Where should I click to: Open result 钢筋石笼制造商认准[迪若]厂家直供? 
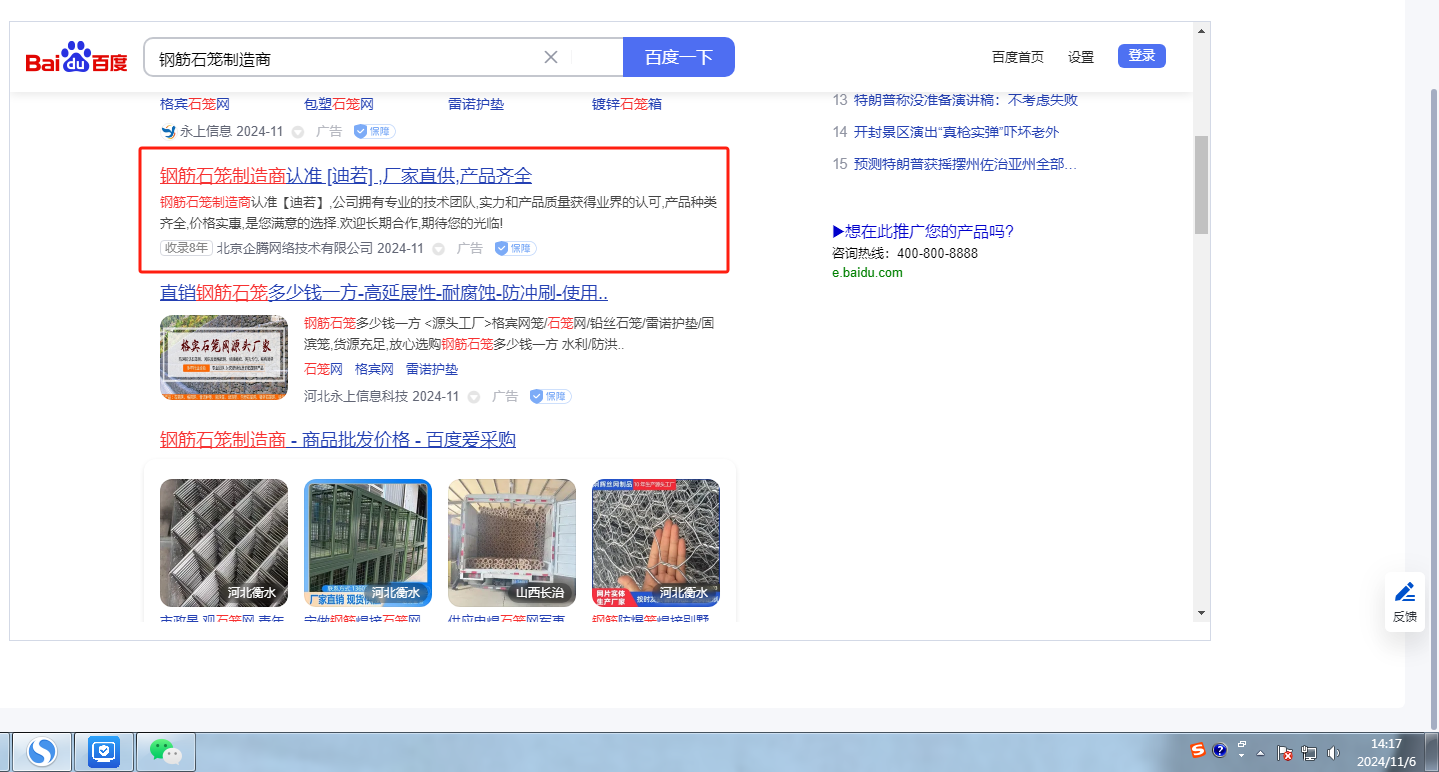[346, 176]
